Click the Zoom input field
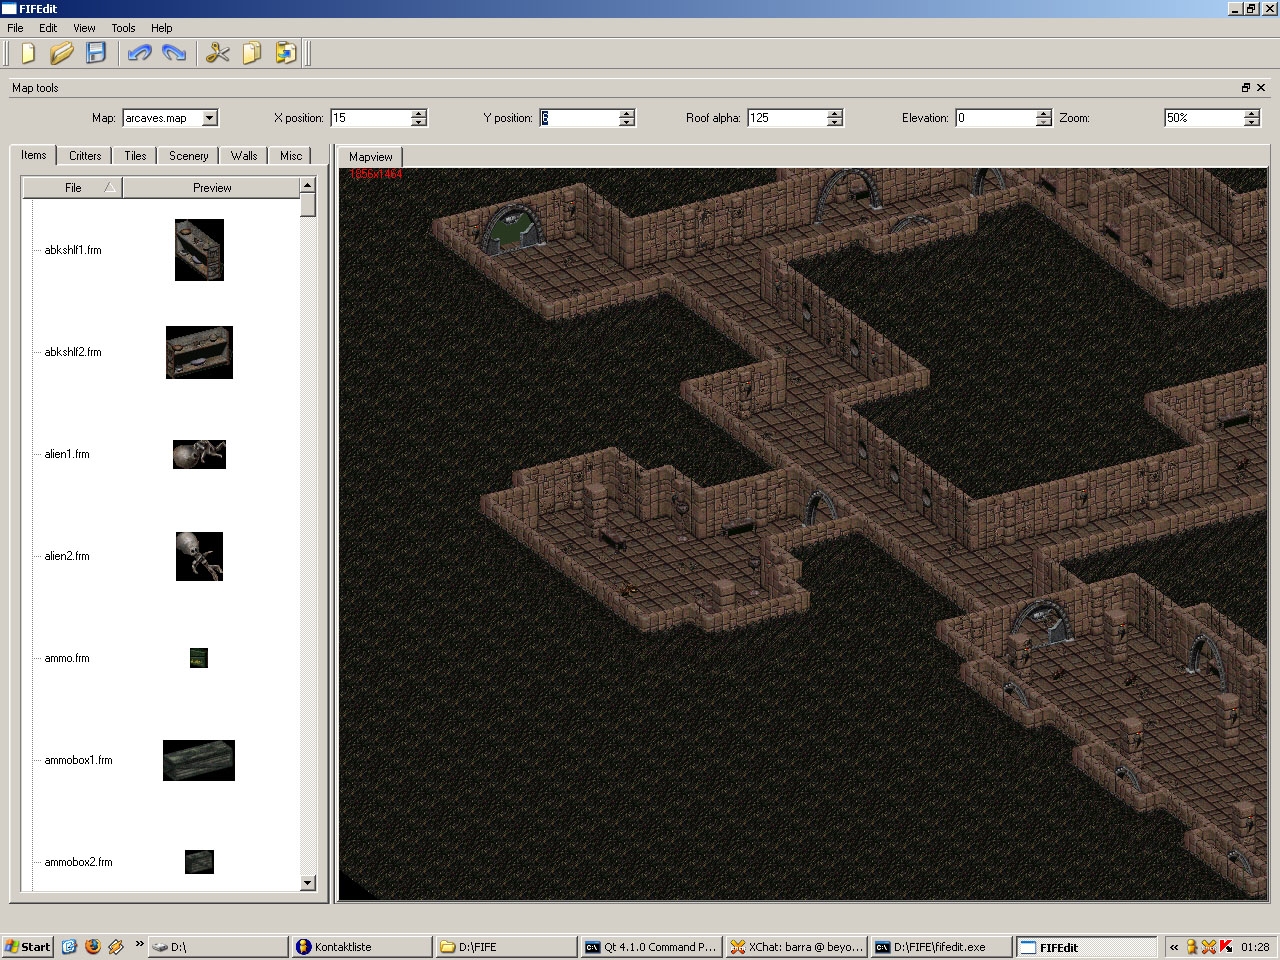The height and width of the screenshot is (960, 1280). (1204, 118)
